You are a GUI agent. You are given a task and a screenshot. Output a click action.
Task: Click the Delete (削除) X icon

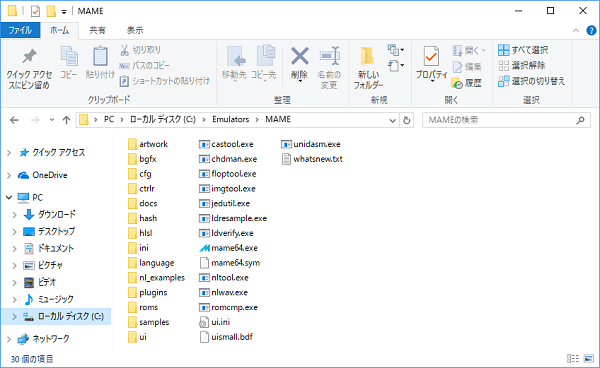pyautogui.click(x=300, y=56)
